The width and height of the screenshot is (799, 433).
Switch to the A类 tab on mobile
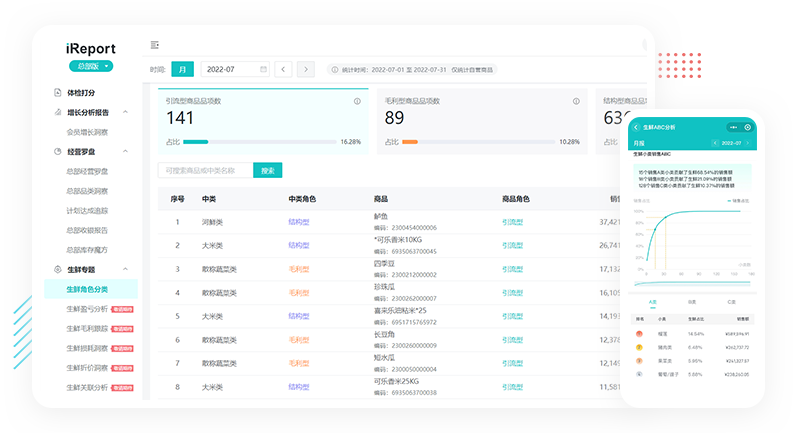coord(653,302)
